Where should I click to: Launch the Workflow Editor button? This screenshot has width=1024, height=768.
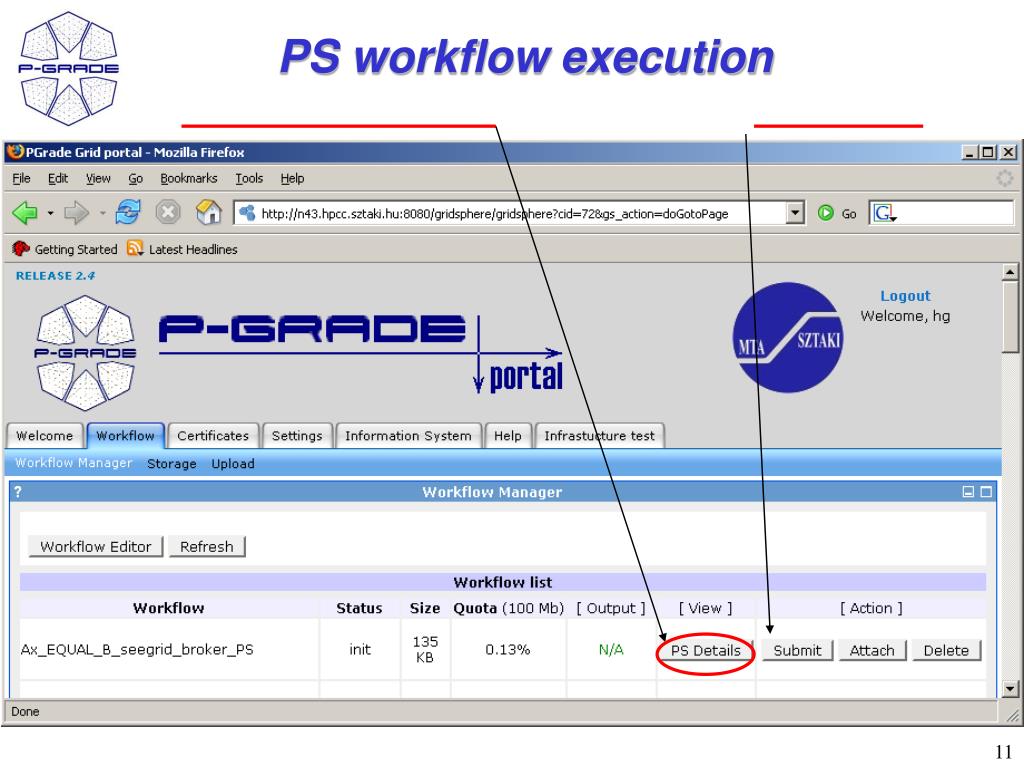96,547
